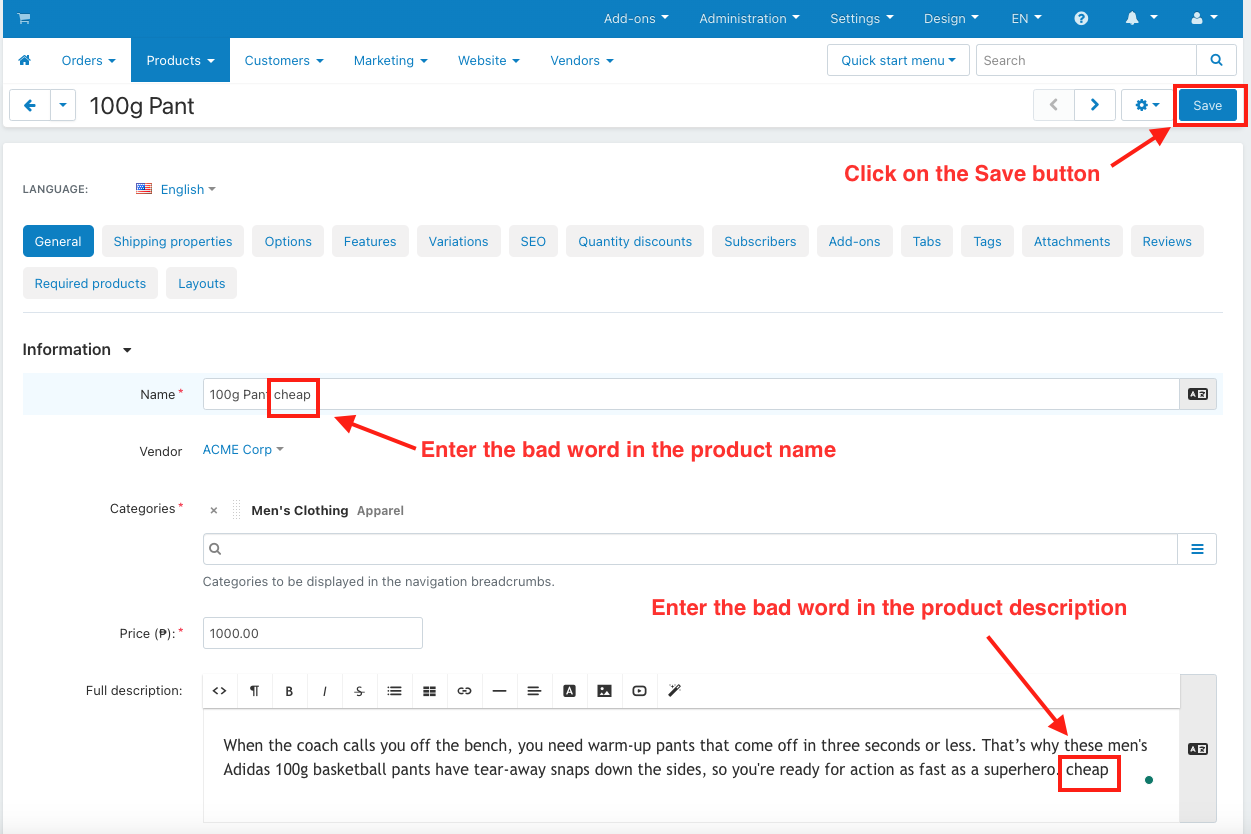Open the notifications bell menu
Screen dimensions: 1251x834
(x=1141, y=18)
